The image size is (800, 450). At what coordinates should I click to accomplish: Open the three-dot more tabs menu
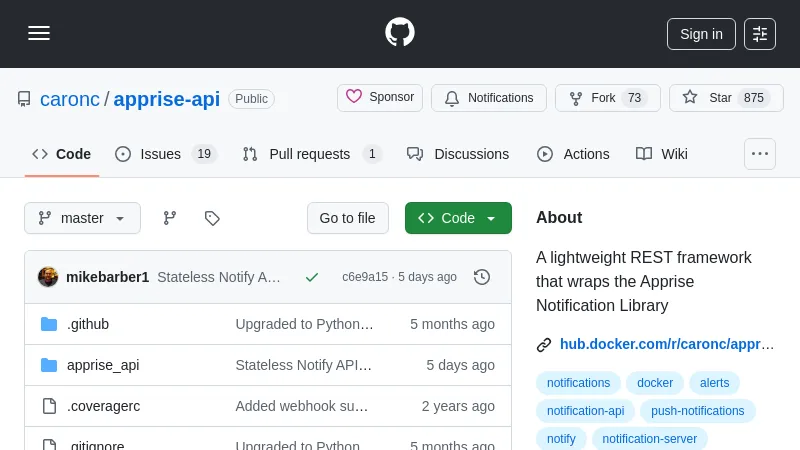click(x=760, y=154)
